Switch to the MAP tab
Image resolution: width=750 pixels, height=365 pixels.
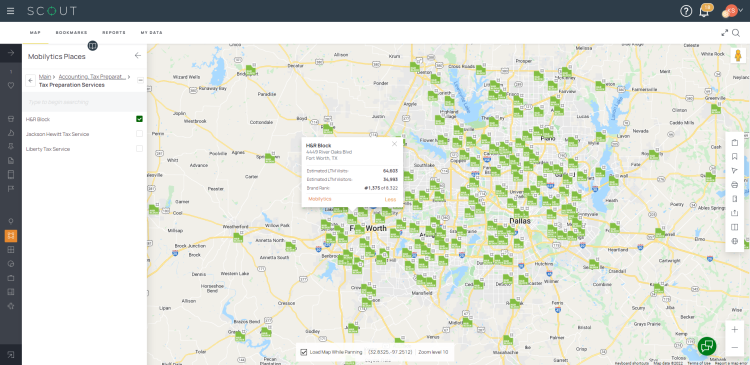click(x=35, y=33)
